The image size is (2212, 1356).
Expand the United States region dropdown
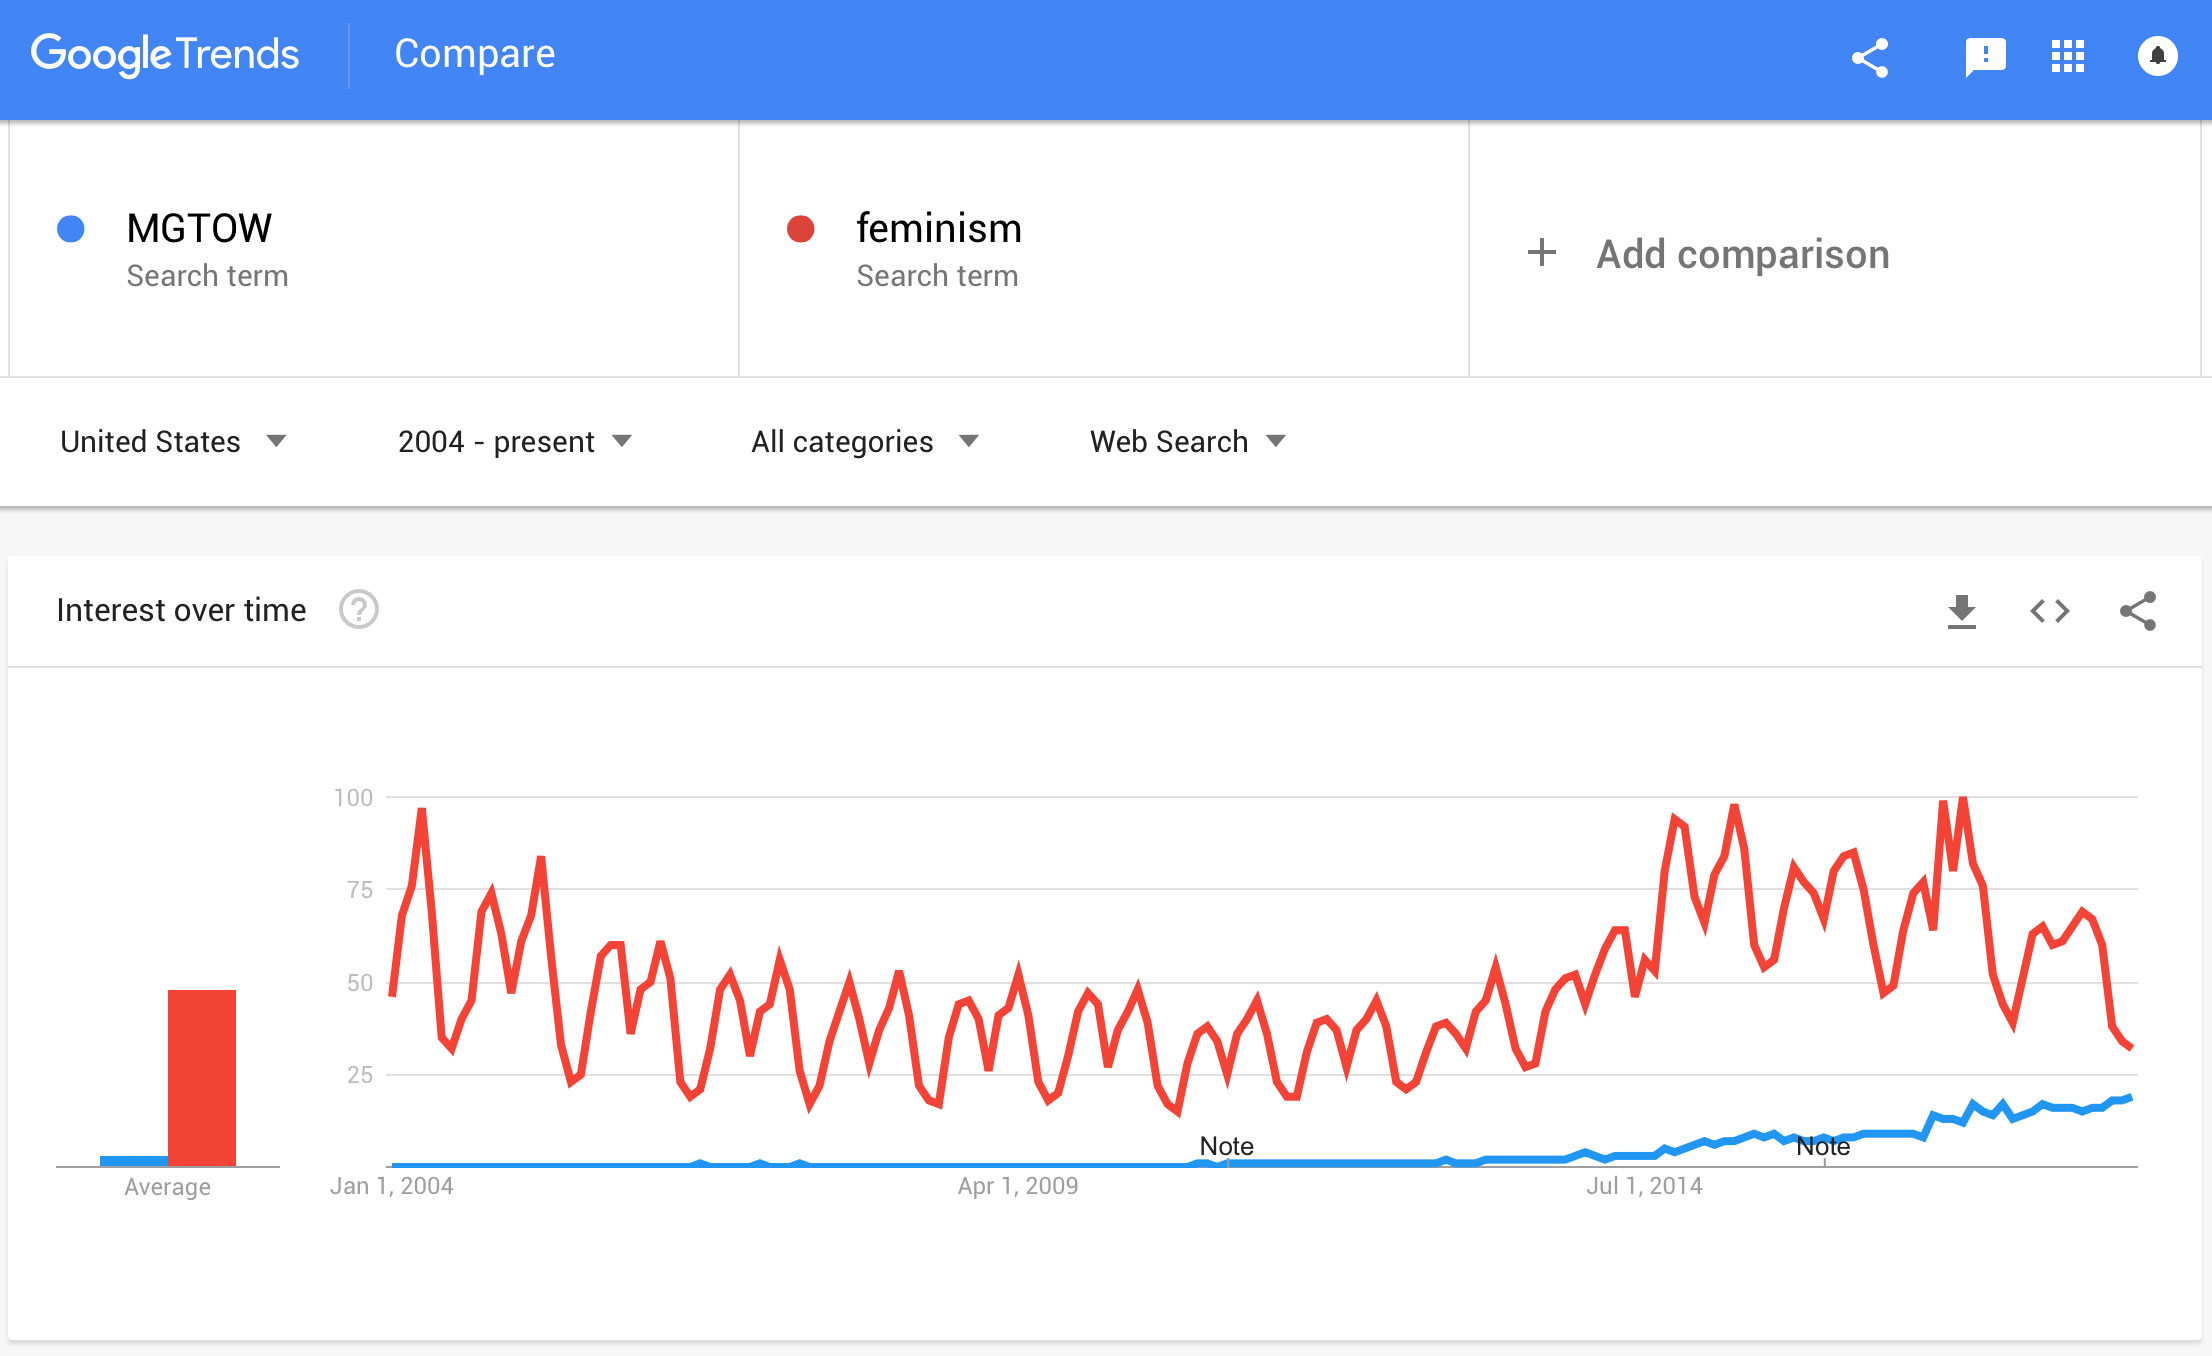pos(173,441)
